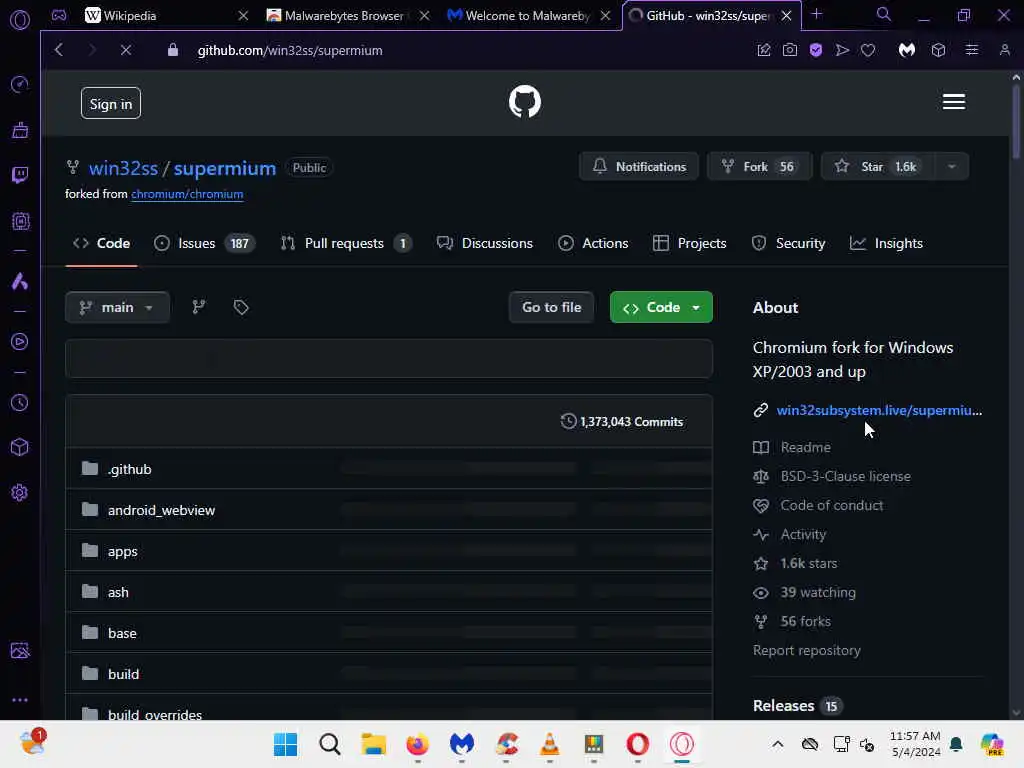Image resolution: width=1024 pixels, height=768 pixels.
Task: Open the Notifications button
Action: tap(639, 167)
